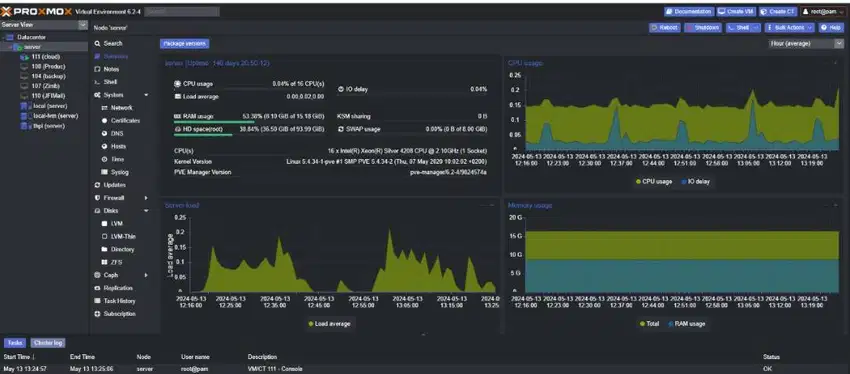Toggle RAM usage series in memory legend
Viewport: 850px width, 374px height.
[686, 324]
